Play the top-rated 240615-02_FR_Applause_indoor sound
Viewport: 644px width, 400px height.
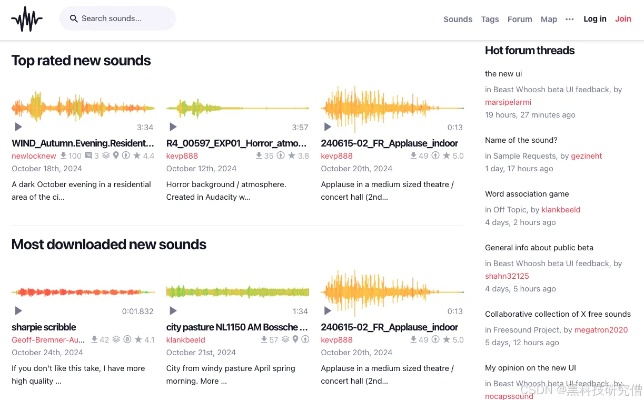327,127
